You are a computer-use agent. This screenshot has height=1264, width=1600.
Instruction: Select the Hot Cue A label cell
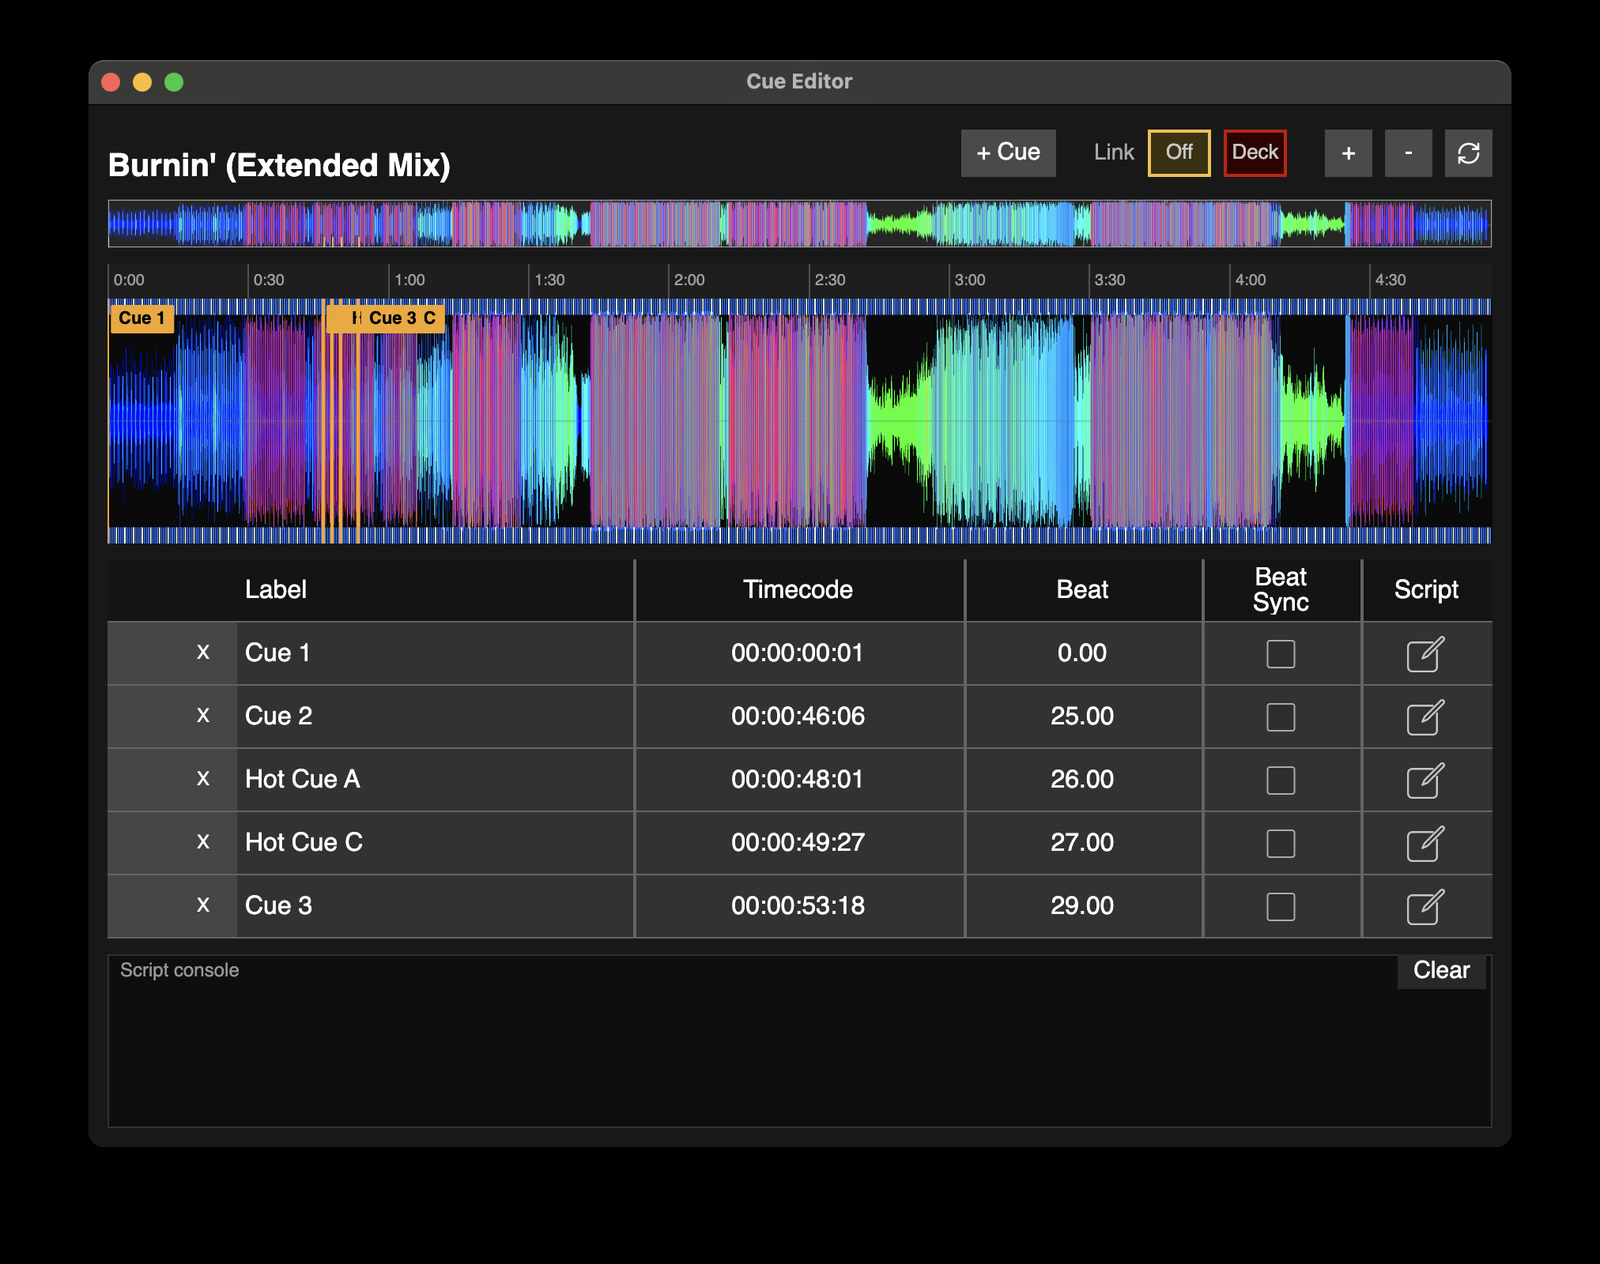click(x=435, y=779)
